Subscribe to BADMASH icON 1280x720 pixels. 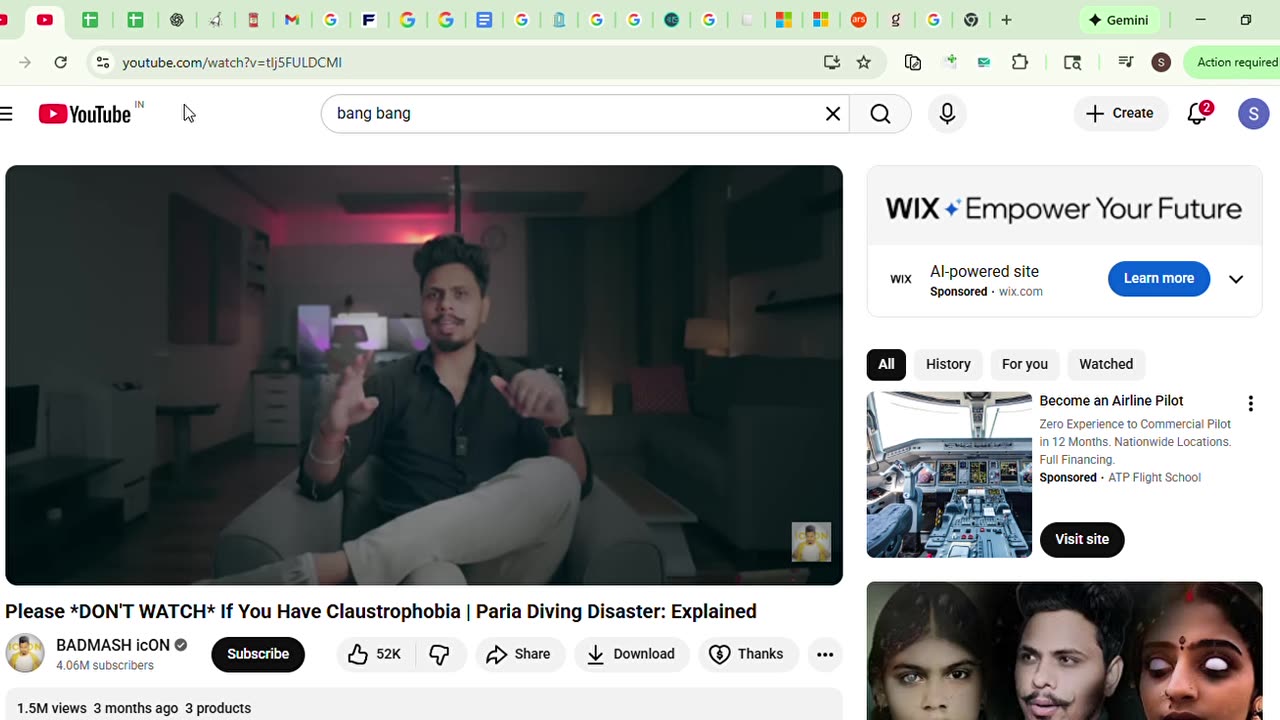coord(258,654)
